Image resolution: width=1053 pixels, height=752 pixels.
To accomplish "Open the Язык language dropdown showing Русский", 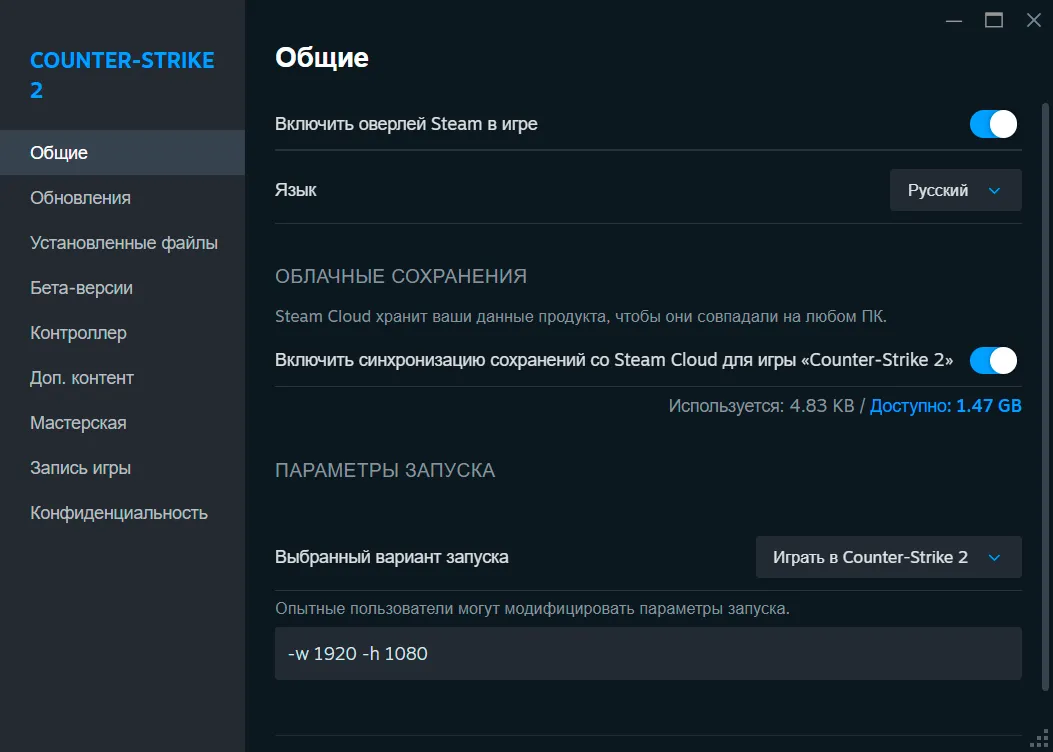I will tap(956, 190).
